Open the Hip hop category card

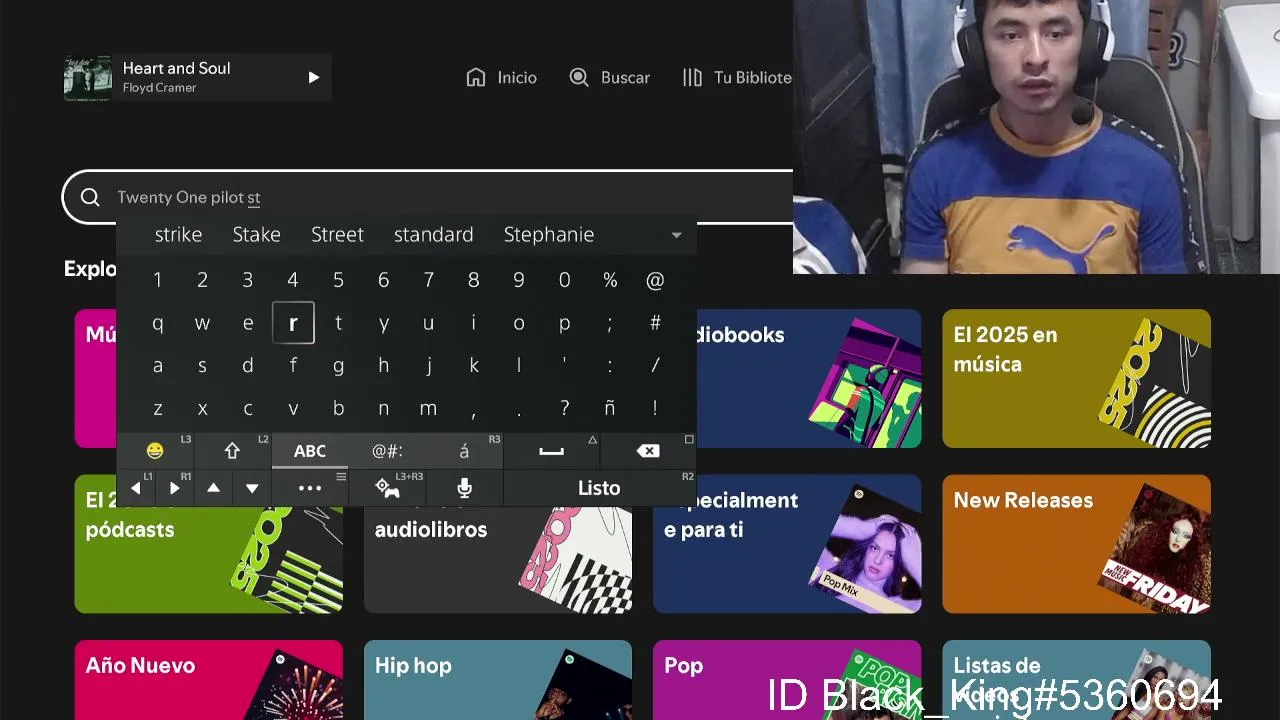(498, 680)
